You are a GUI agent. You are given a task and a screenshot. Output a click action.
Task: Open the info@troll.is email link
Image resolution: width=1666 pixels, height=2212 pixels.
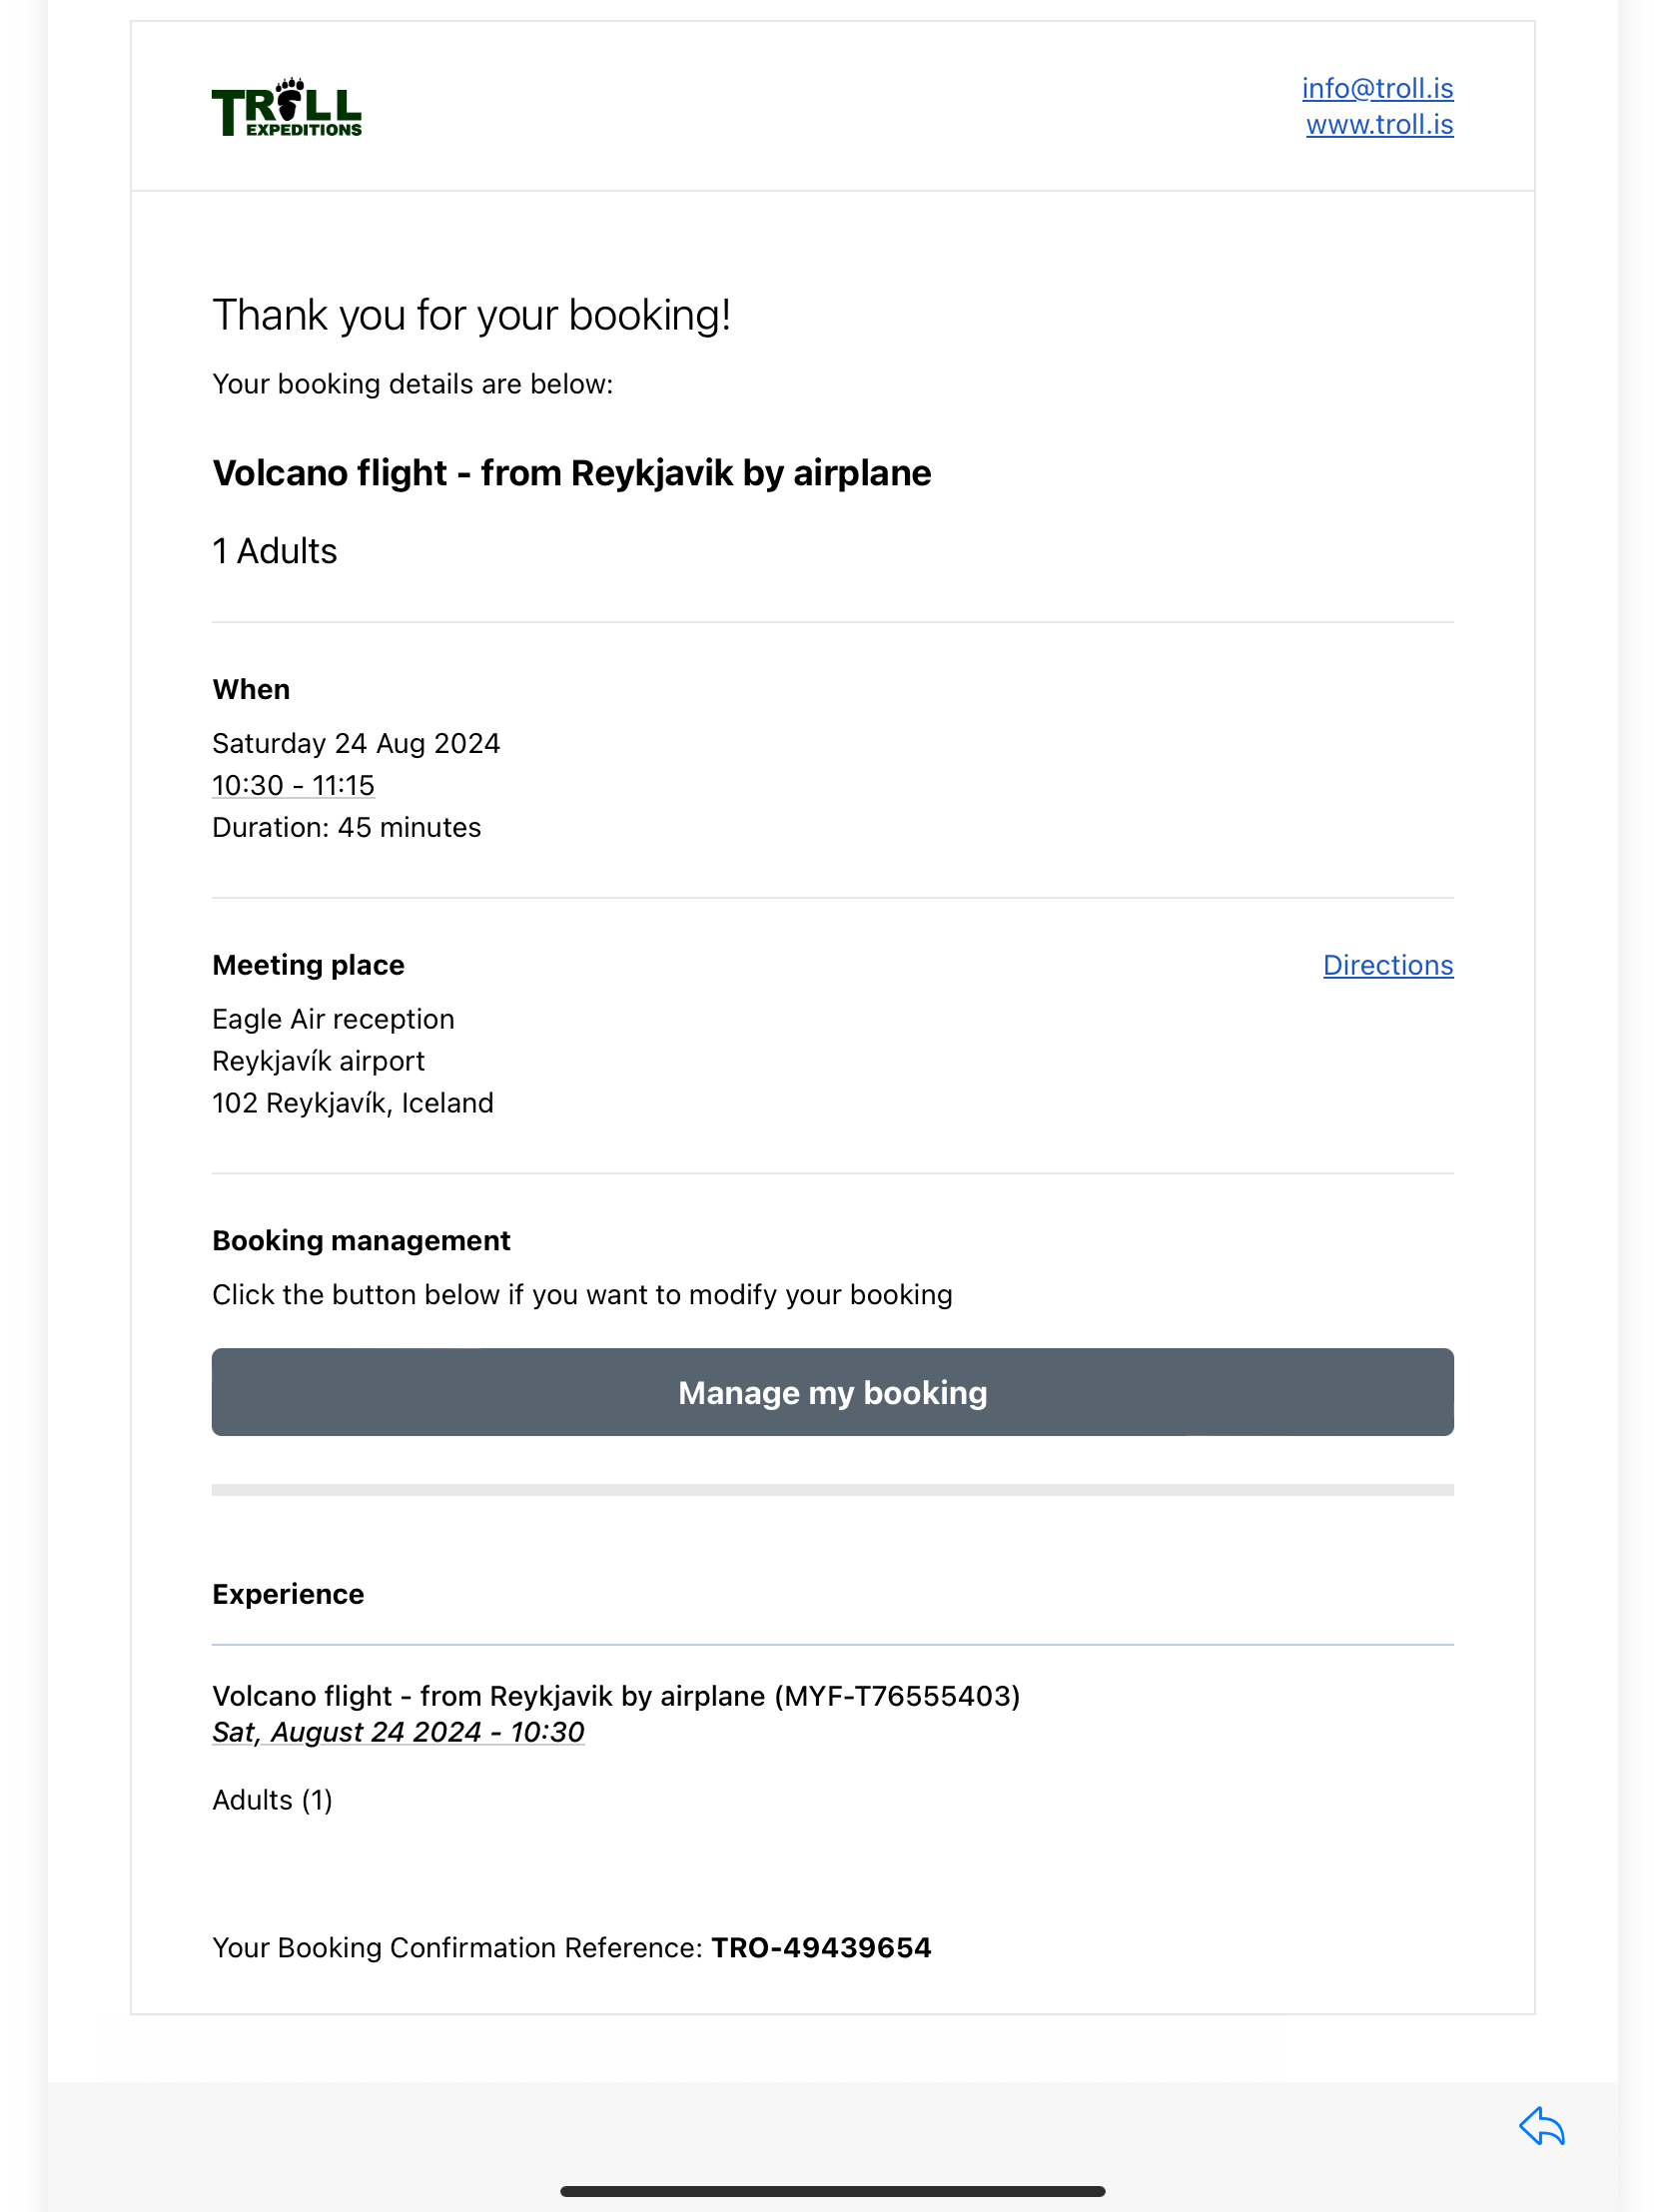[1377, 88]
